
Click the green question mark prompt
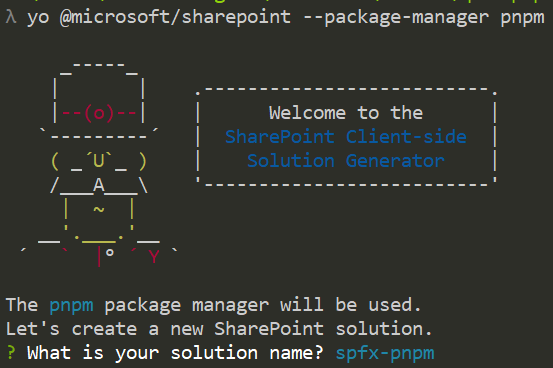11,352
